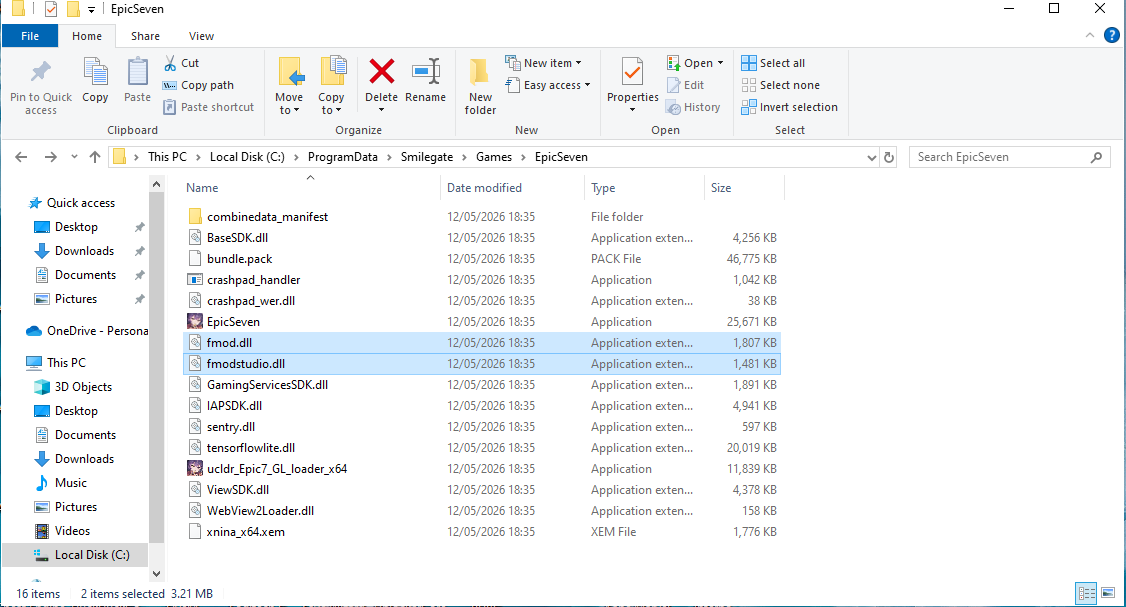Open address bar history dropdown

pos(871,157)
